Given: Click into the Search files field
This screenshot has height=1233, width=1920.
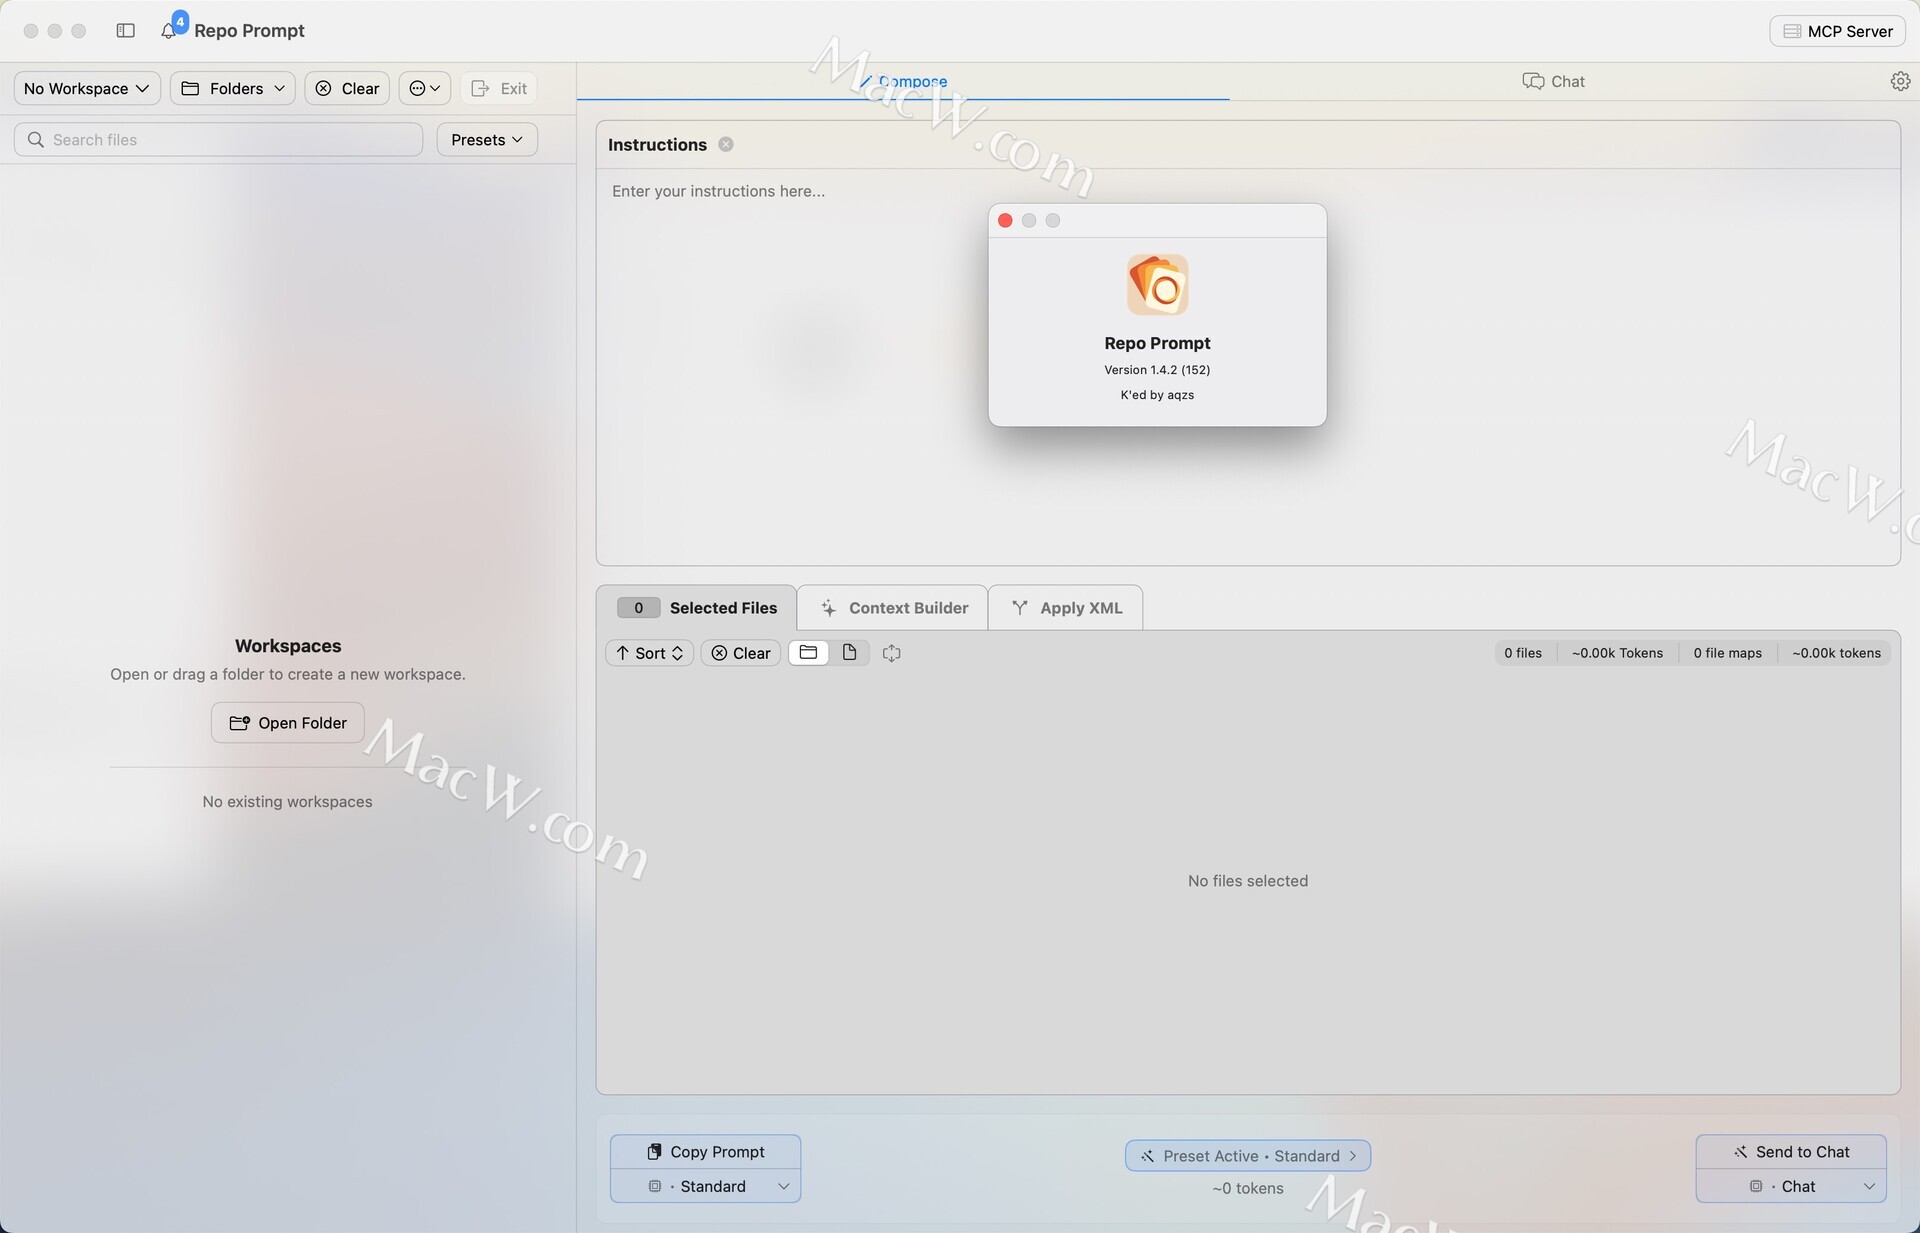Looking at the screenshot, I should pos(218,139).
